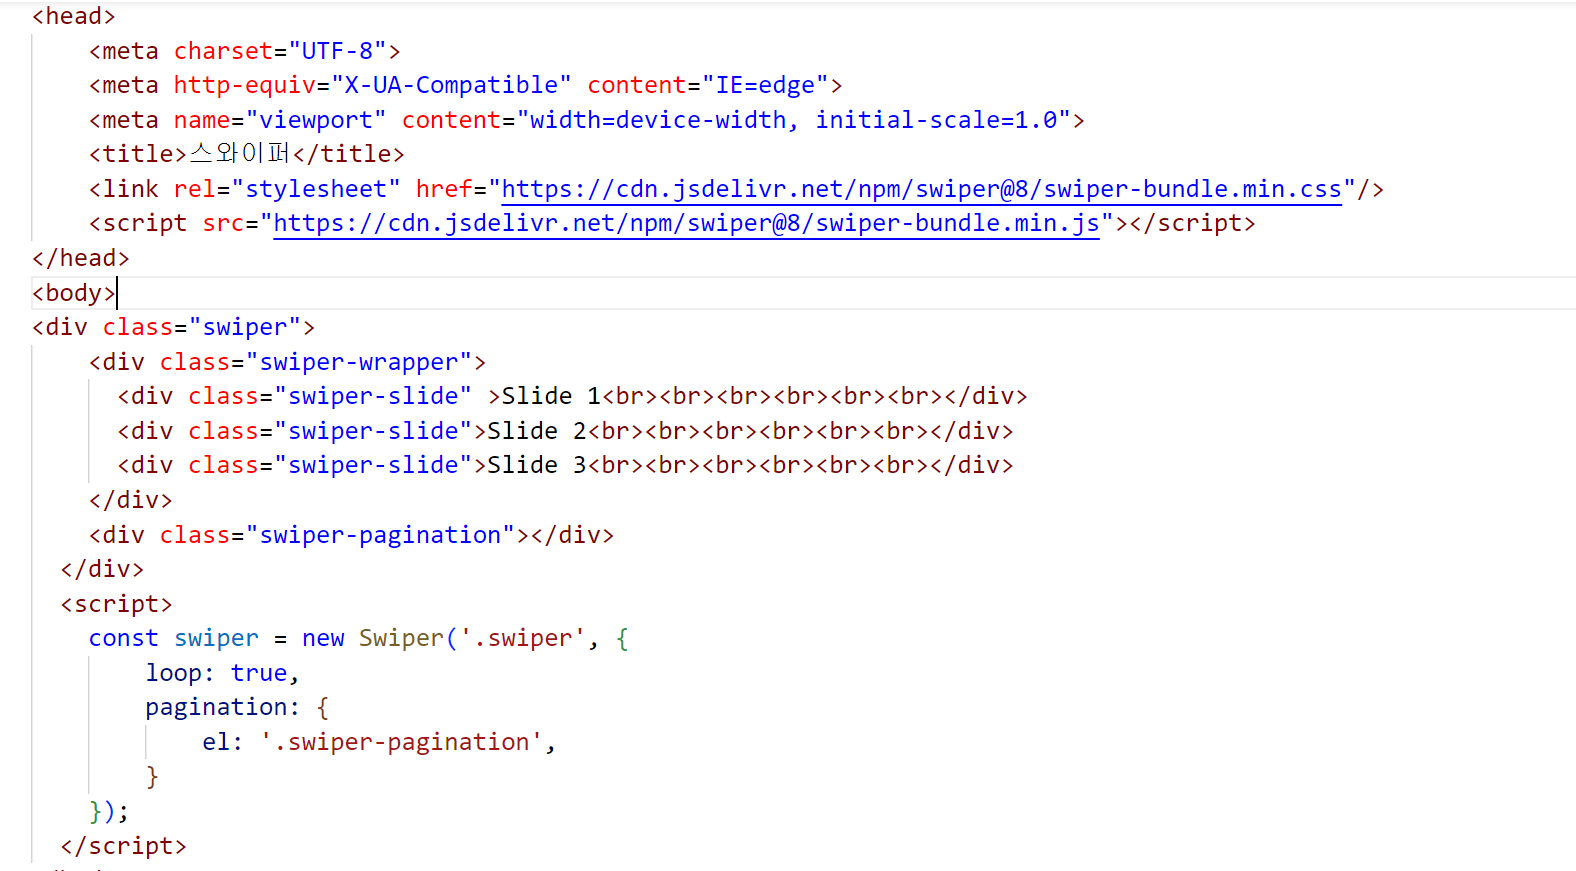Click the swiper-wrapper div line

coord(287,362)
